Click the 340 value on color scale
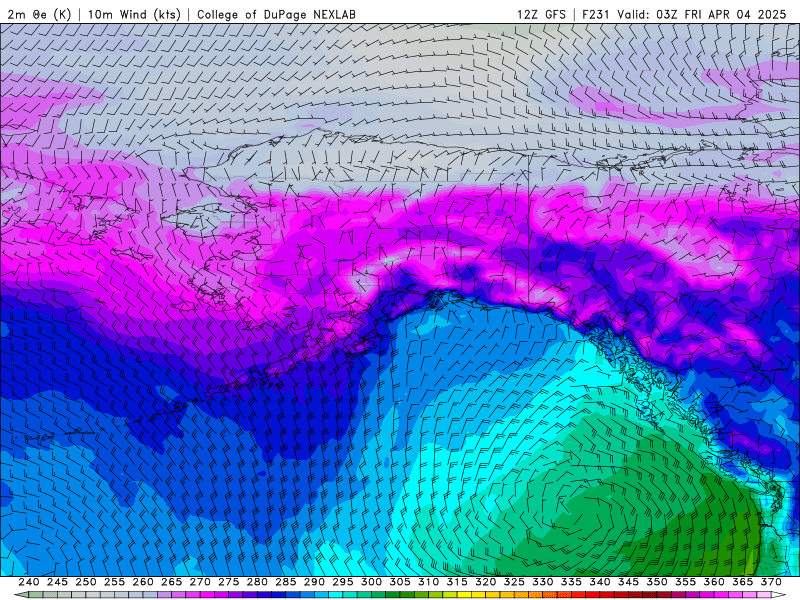 600,582
